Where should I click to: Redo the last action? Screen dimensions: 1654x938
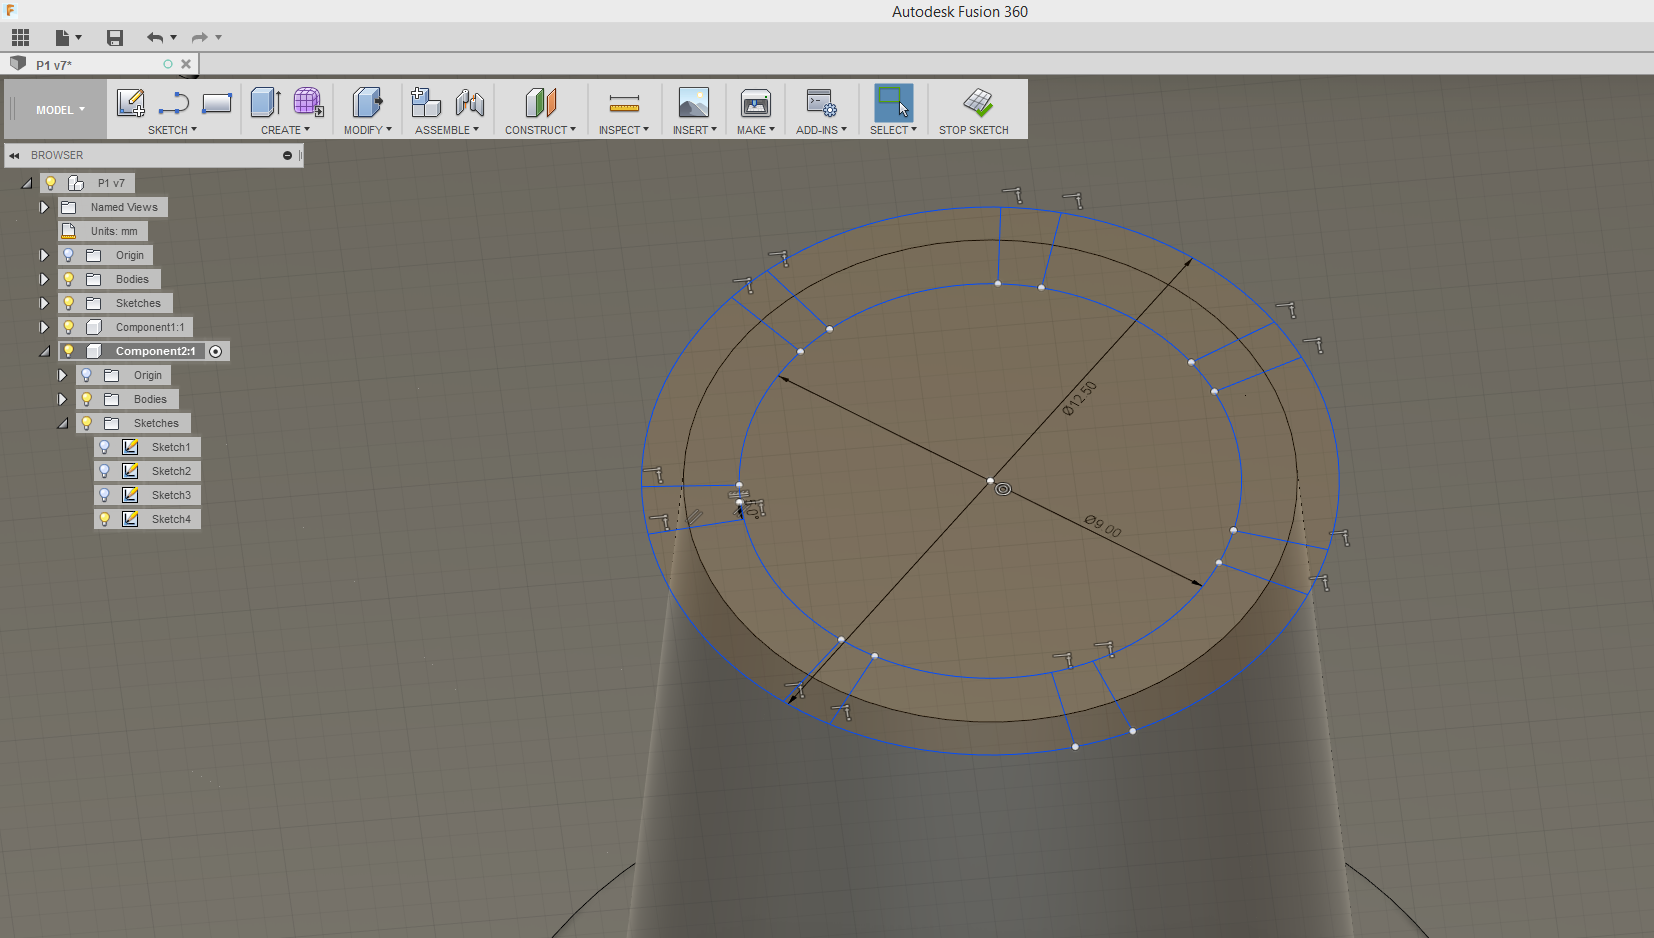pyautogui.click(x=199, y=38)
